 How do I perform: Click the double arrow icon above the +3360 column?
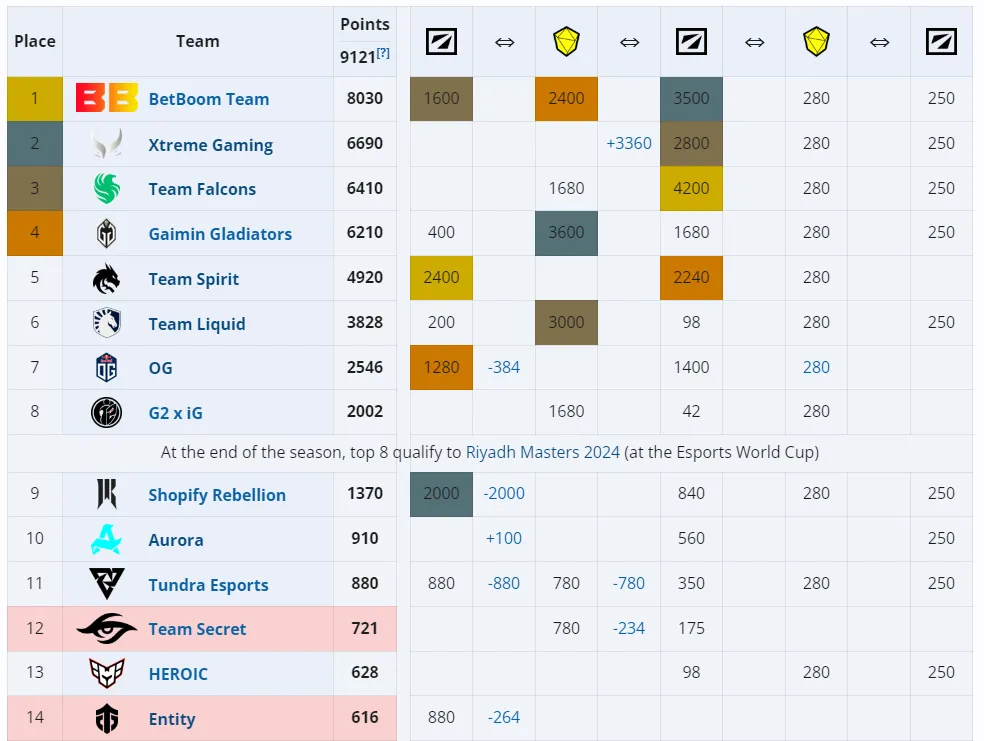(x=629, y=42)
